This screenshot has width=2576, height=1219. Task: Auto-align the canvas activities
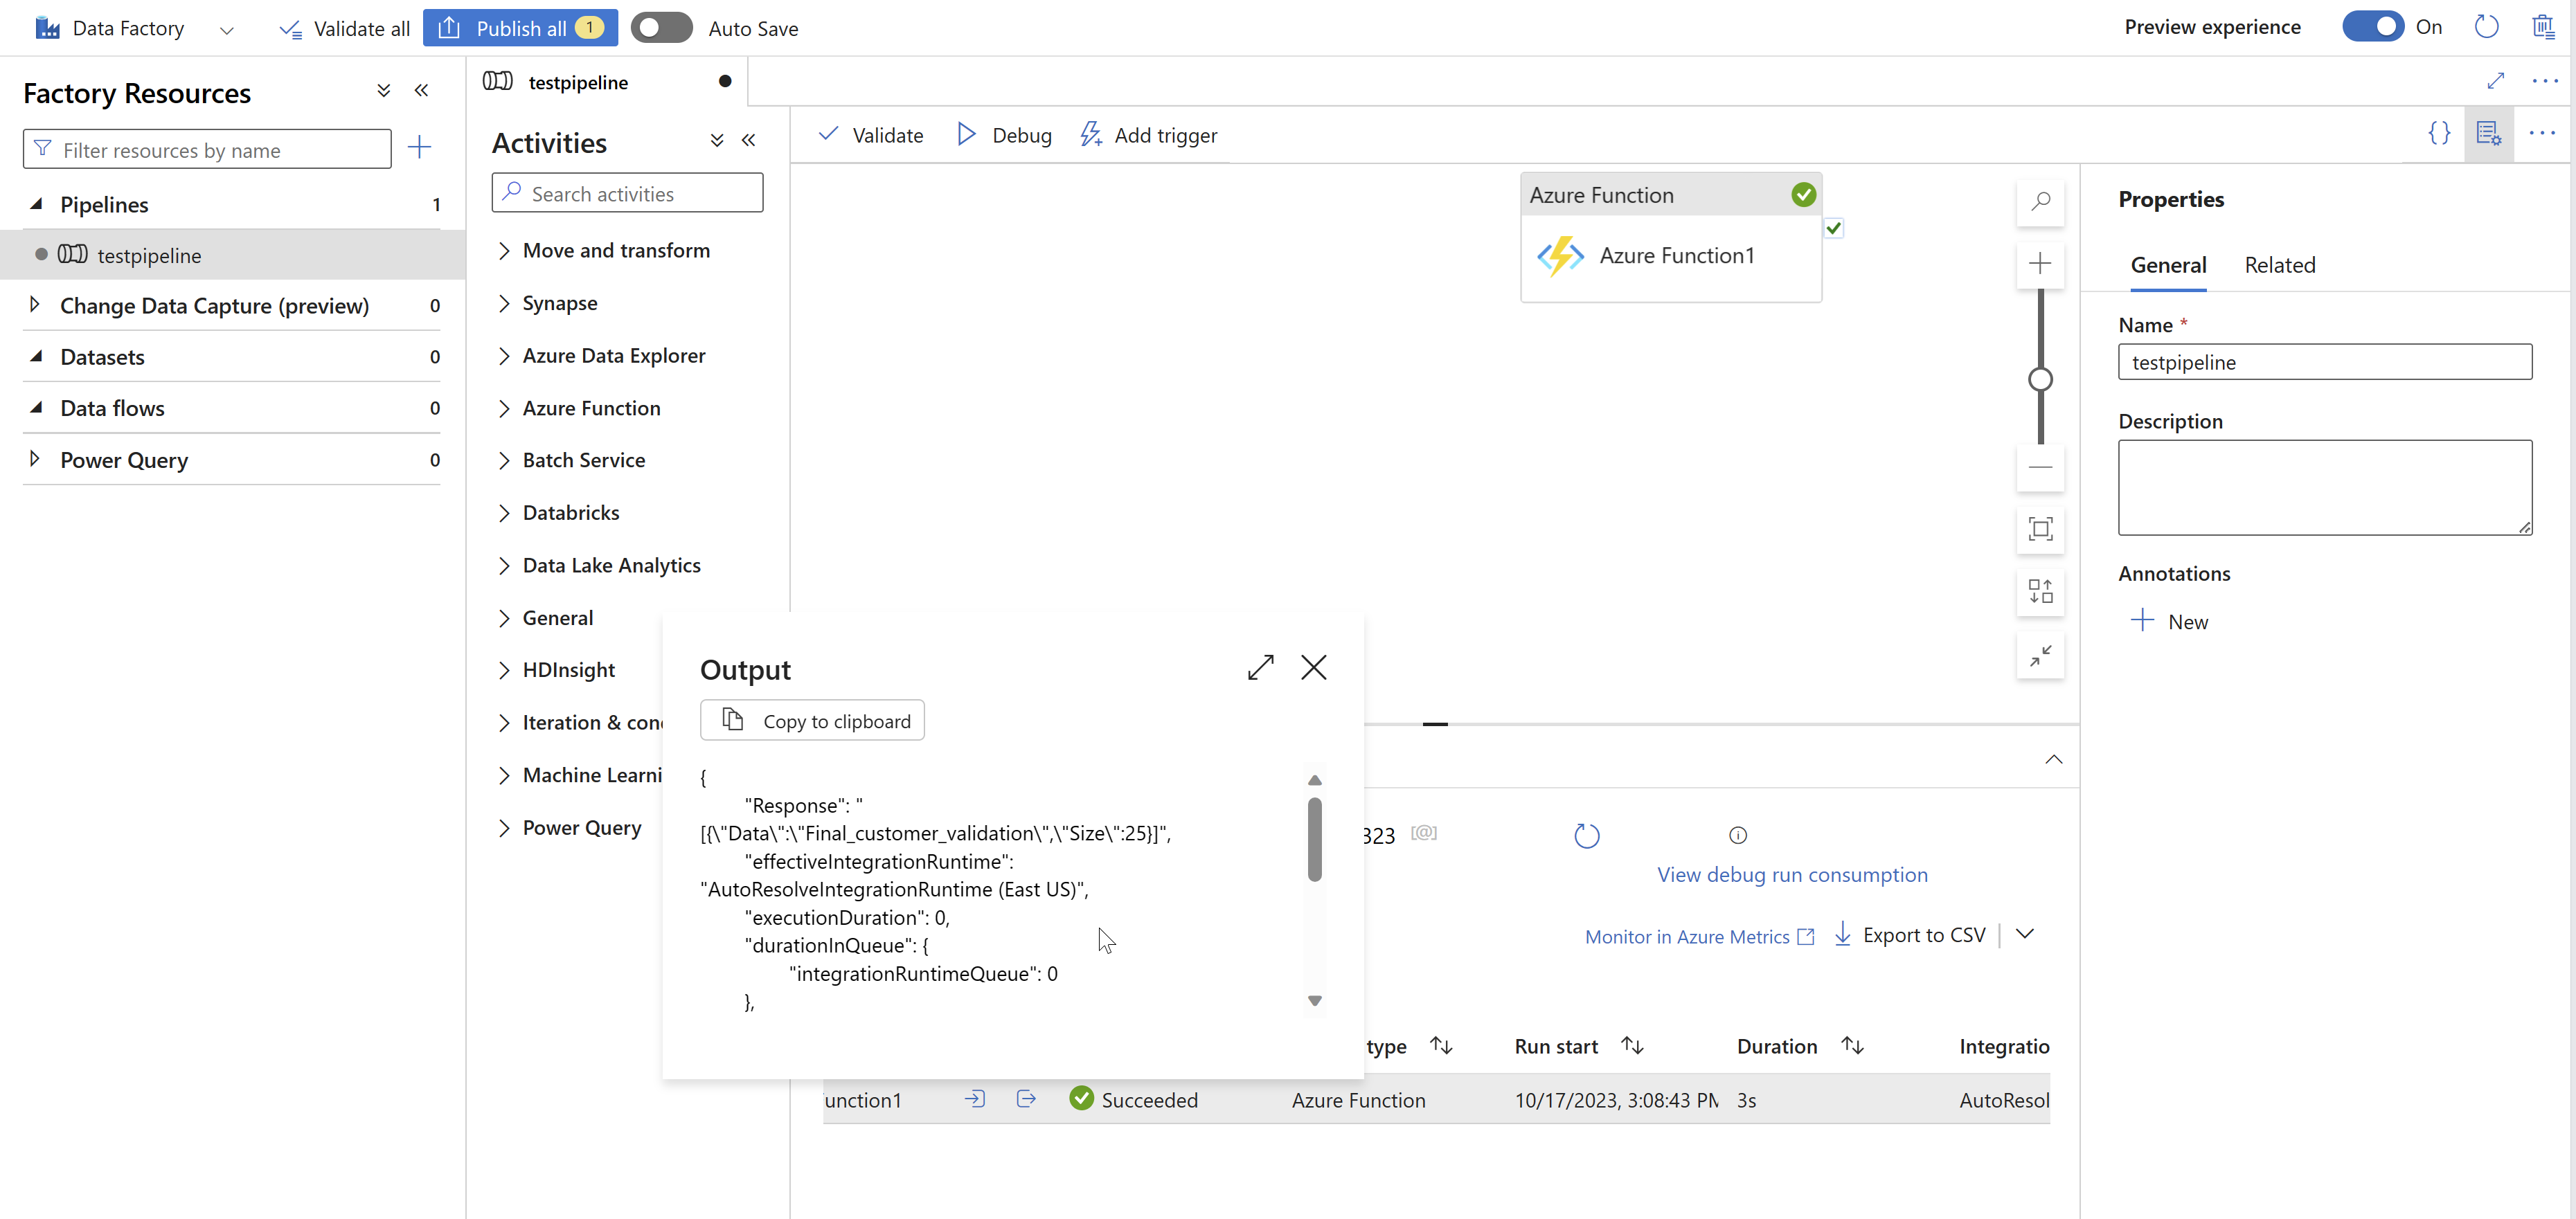(x=2040, y=592)
